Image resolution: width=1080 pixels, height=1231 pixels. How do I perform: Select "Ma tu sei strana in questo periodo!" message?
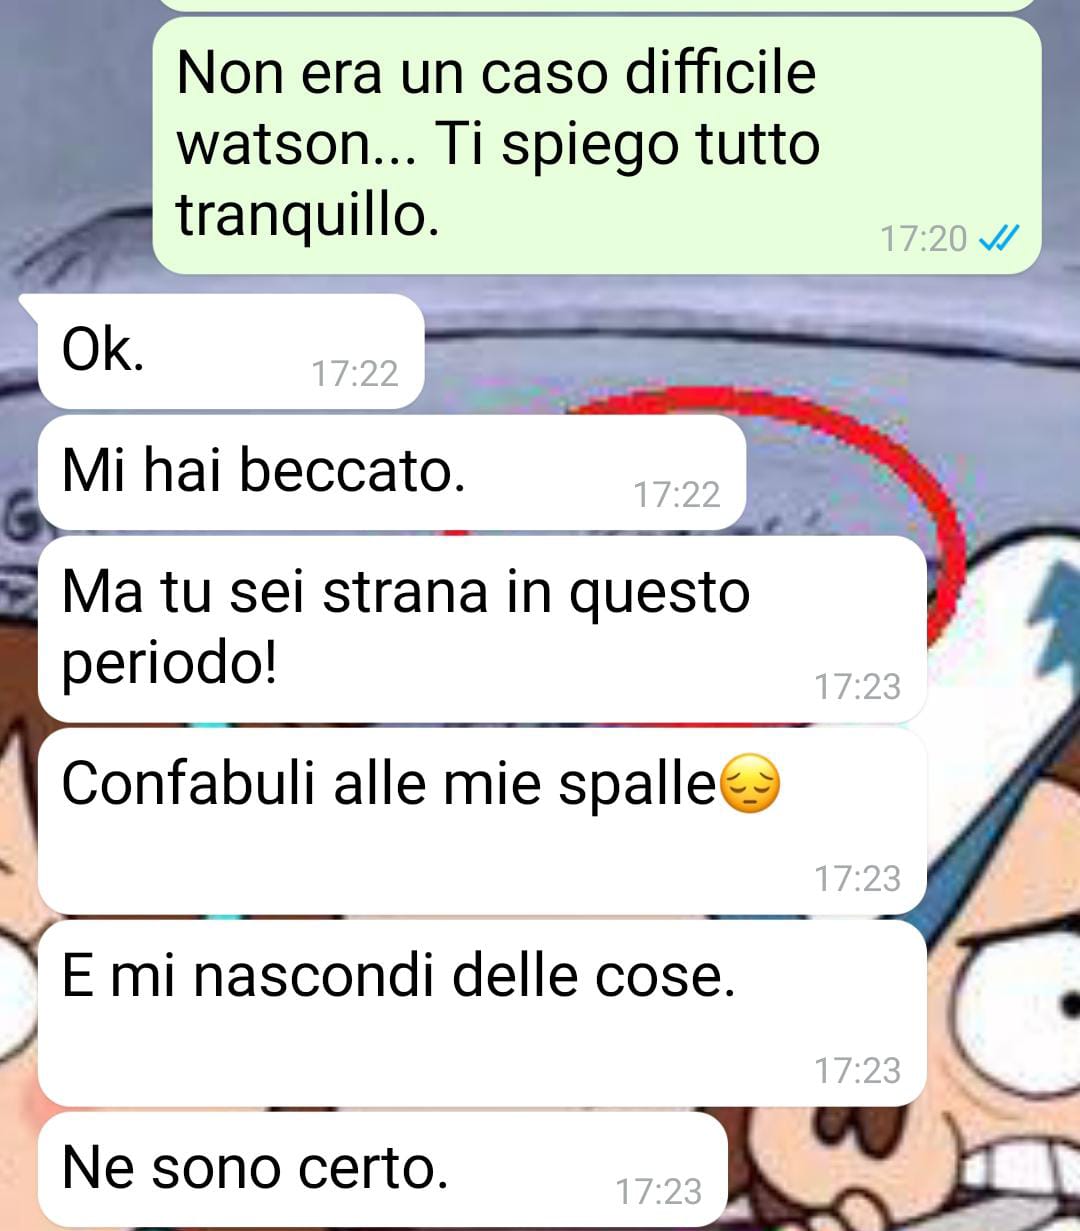[482, 629]
